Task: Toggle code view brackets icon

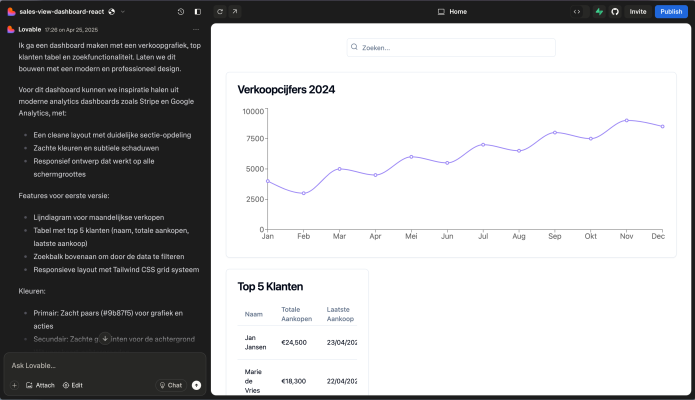Action: [x=577, y=12]
